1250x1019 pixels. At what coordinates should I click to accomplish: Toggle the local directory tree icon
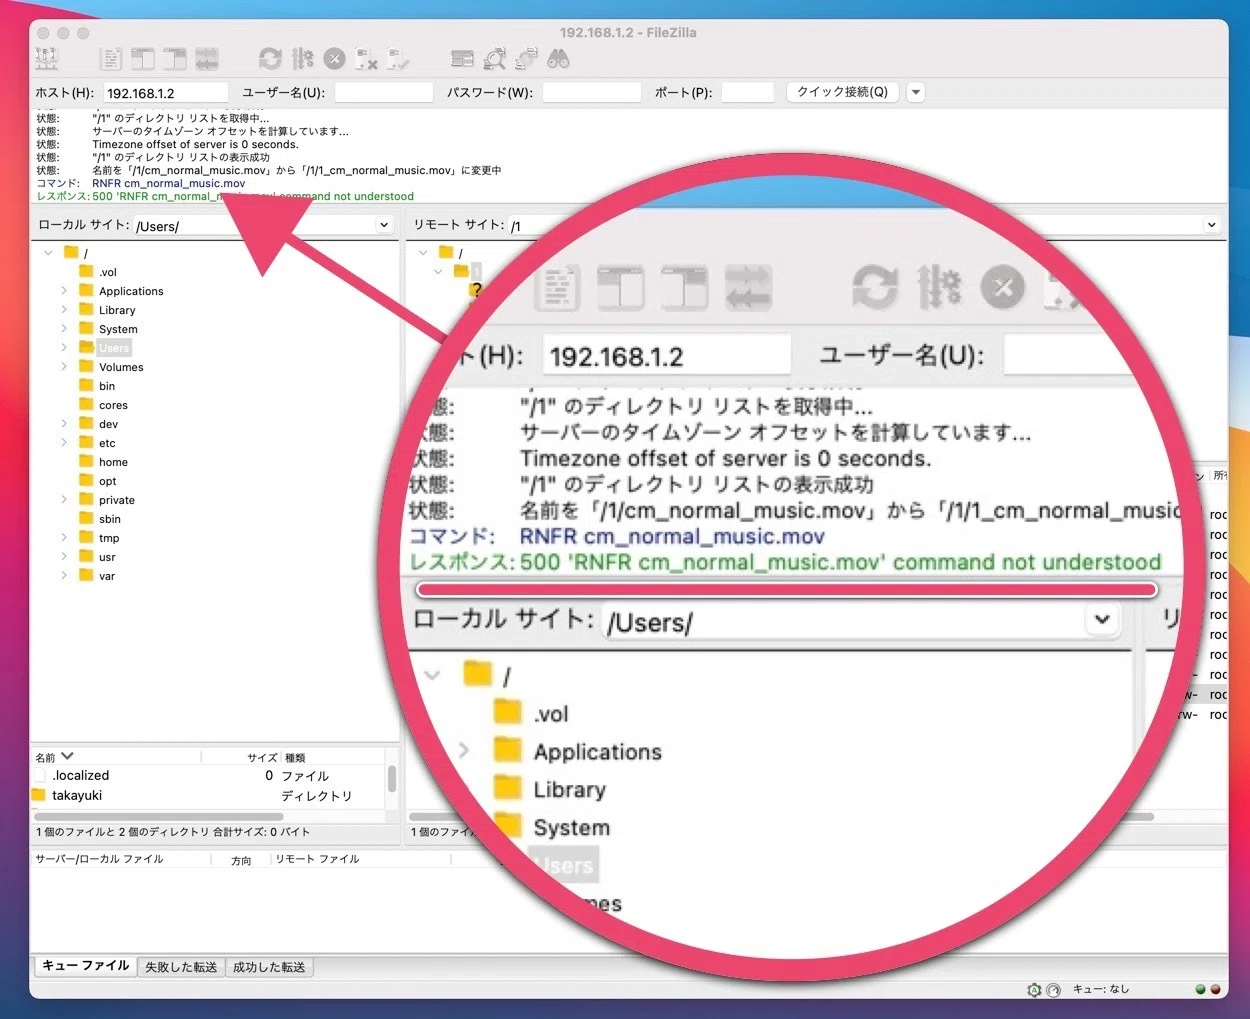click(x=143, y=59)
